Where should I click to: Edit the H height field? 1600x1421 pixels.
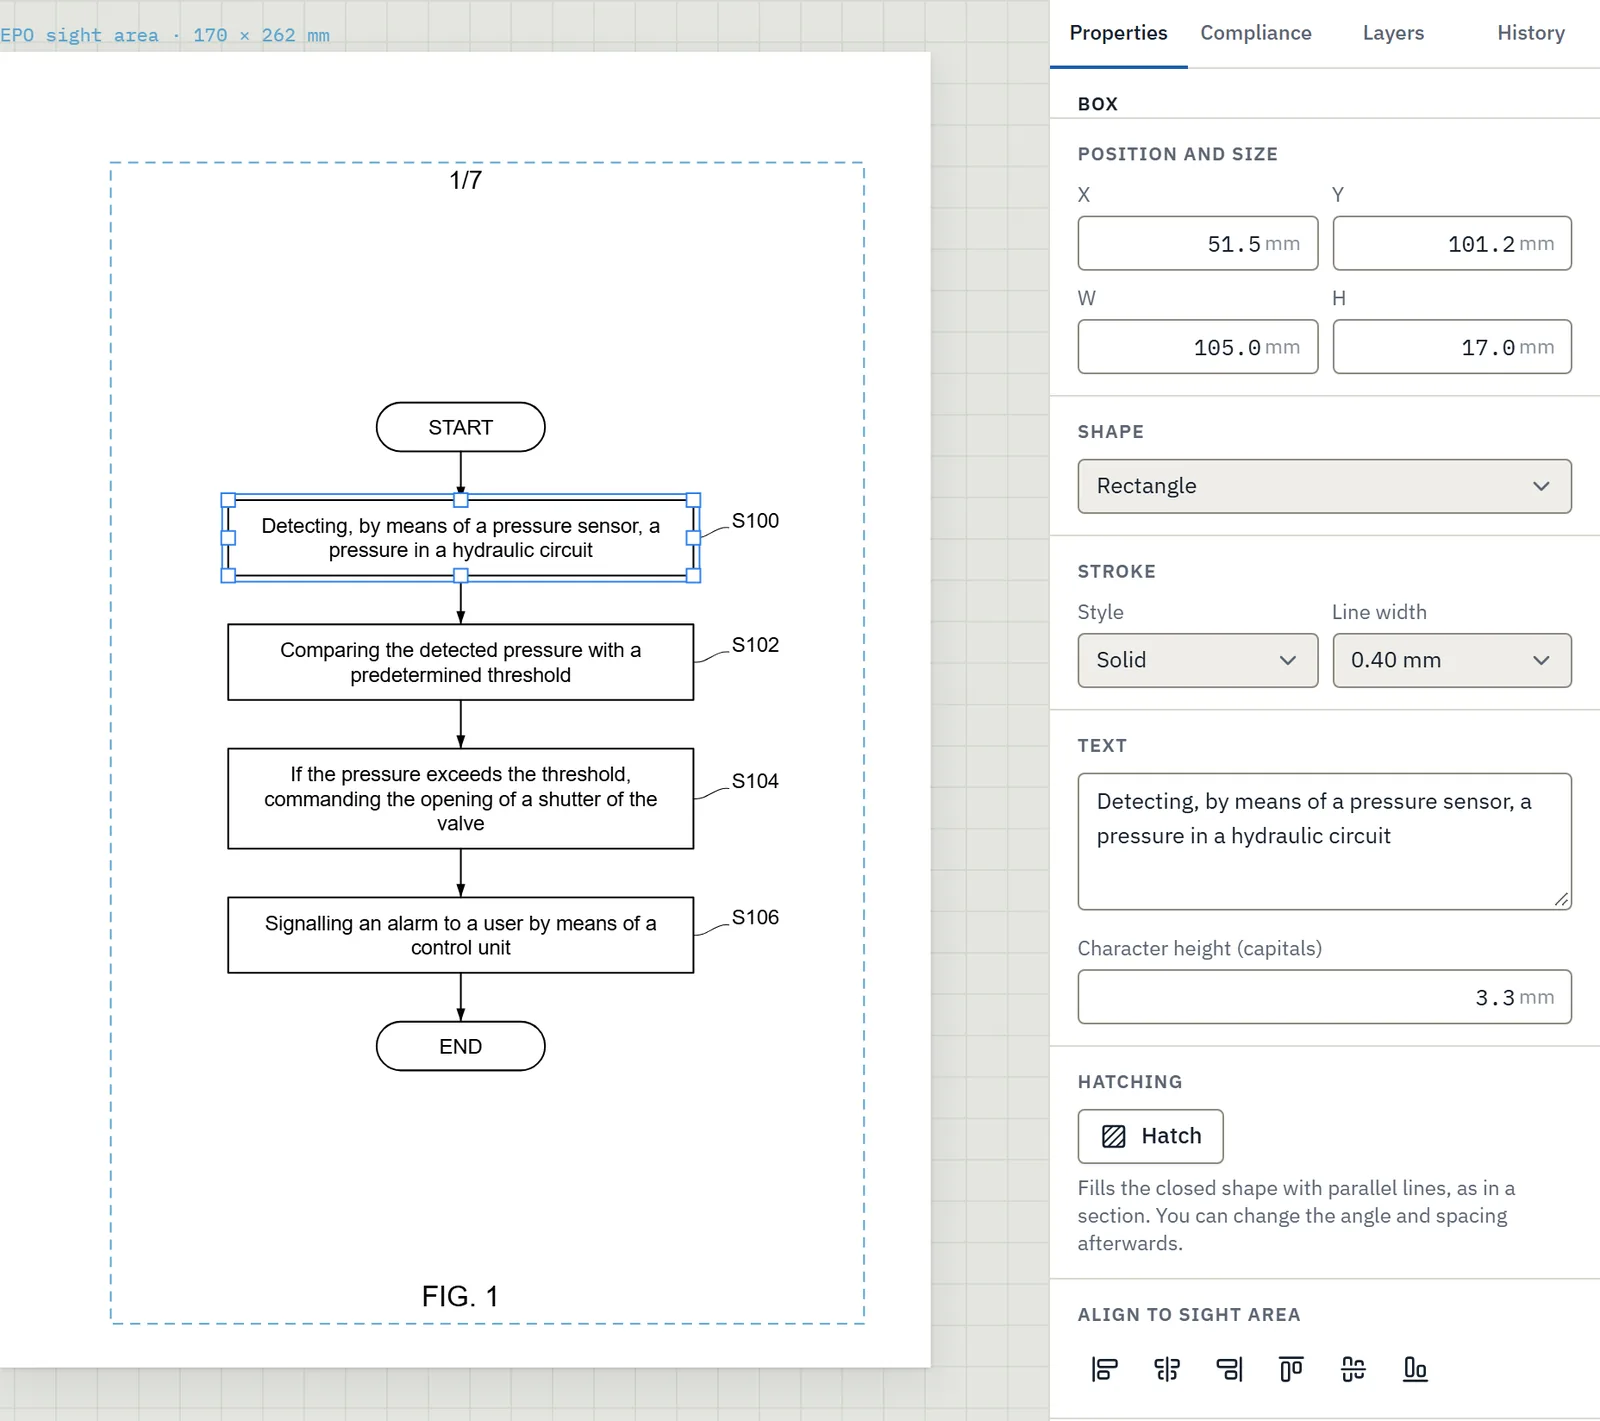(x=1452, y=347)
